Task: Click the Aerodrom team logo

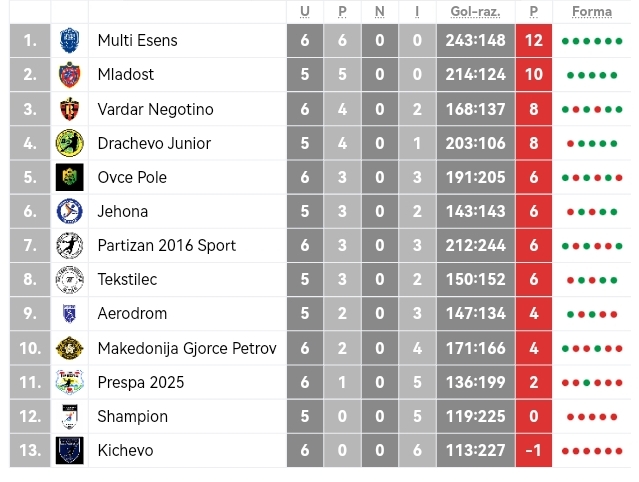Action: tap(69, 313)
